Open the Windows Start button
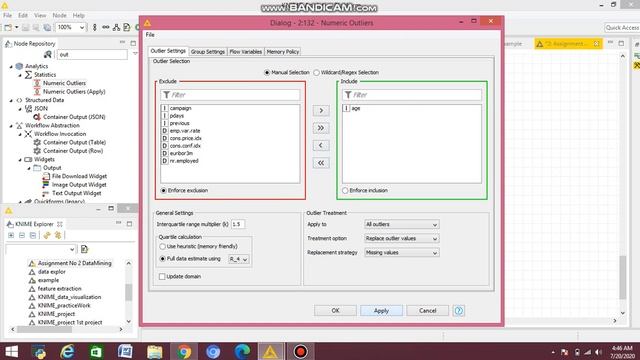The width and height of the screenshot is (640, 360). [x=11, y=351]
